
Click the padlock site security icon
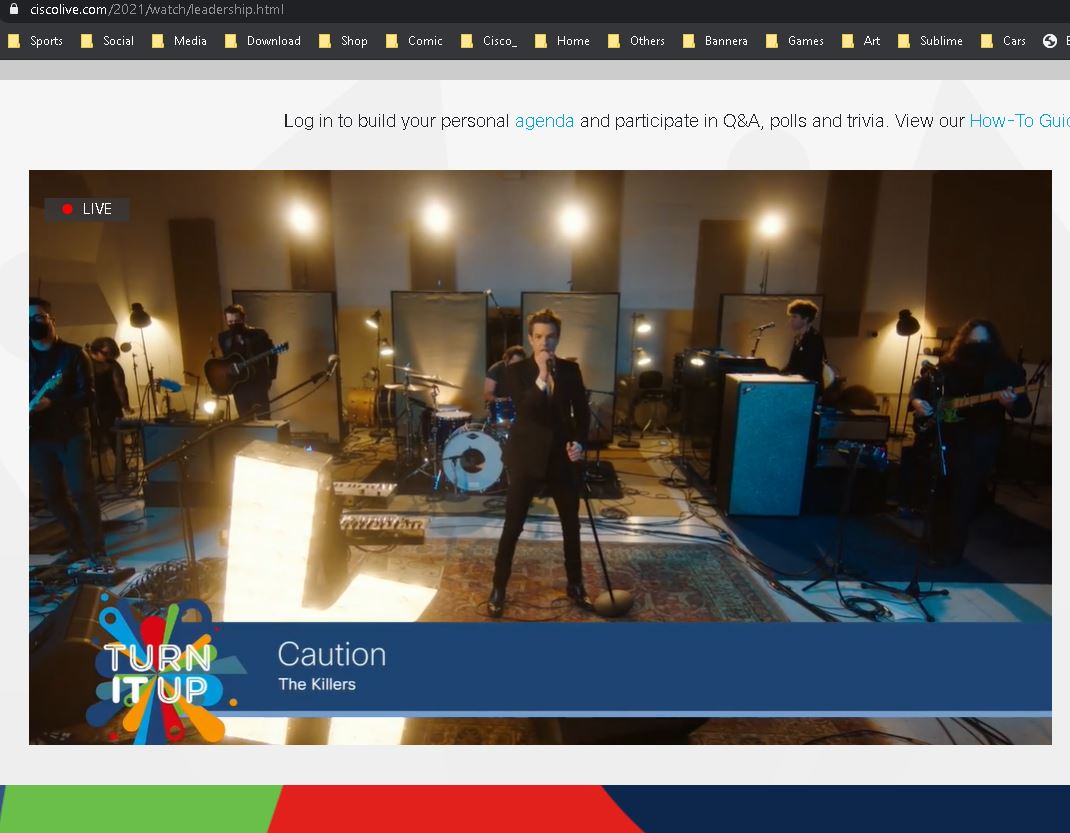(14, 9)
